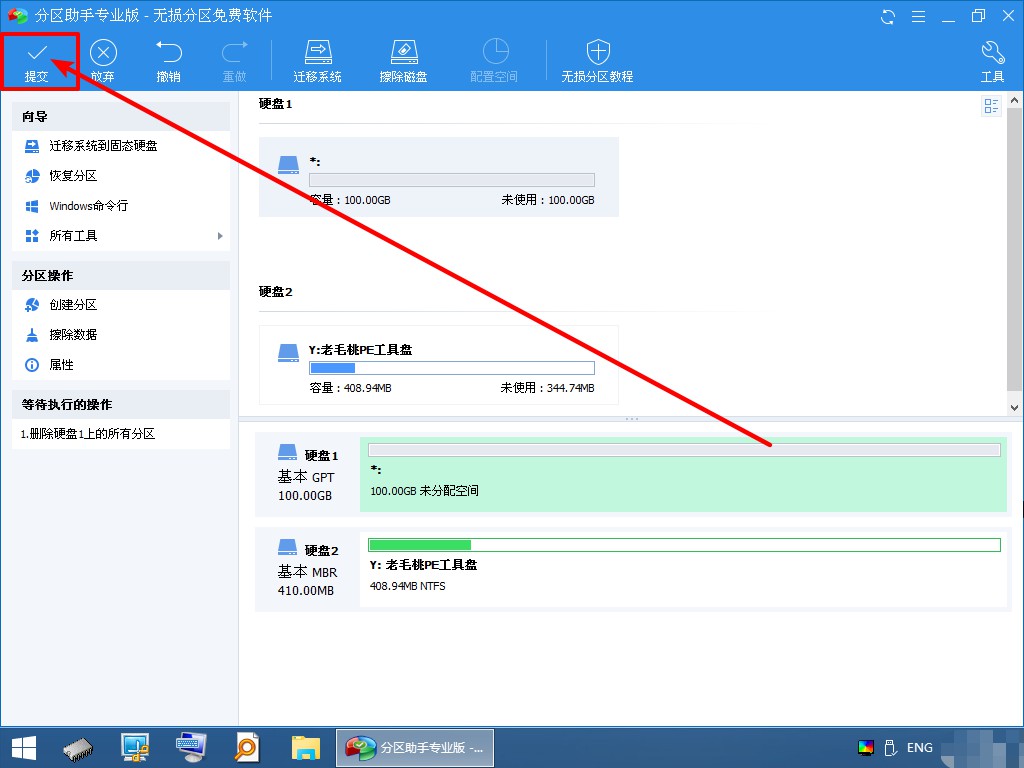Screen dimensions: 1024x768
Task: Expand the 所有工具 submenu arrow
Action: (x=220, y=236)
